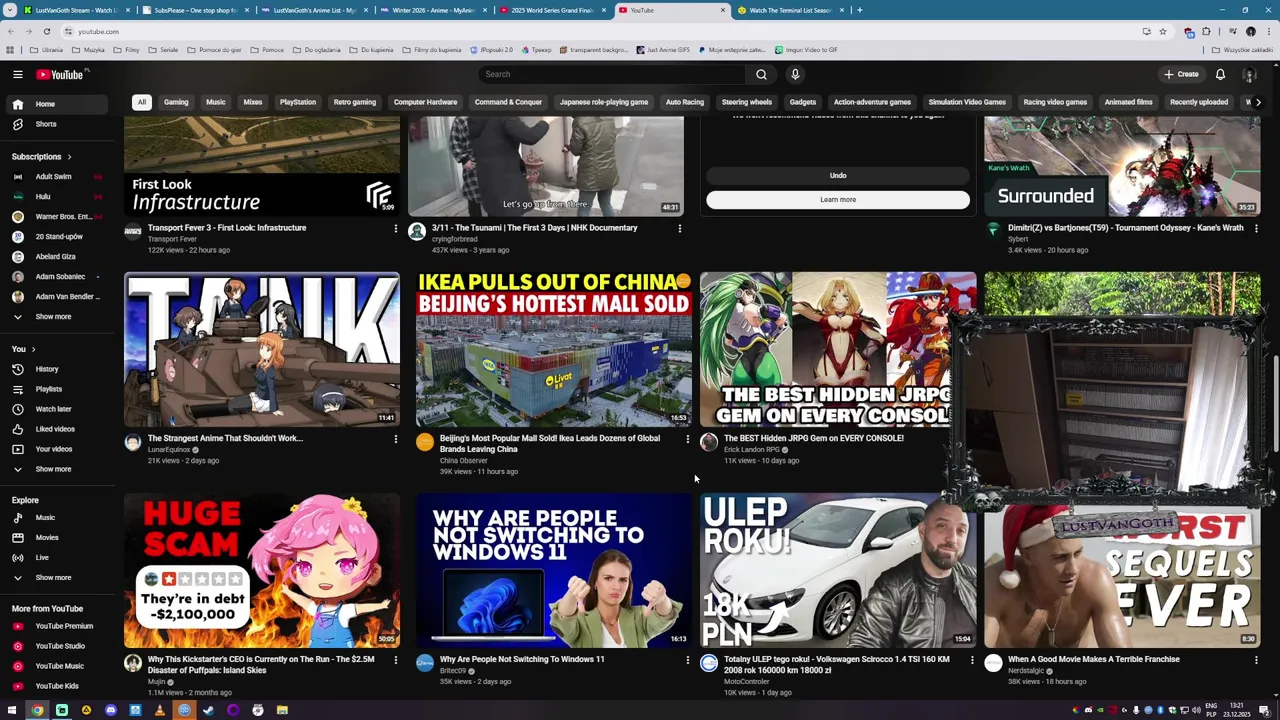The width and height of the screenshot is (1280, 720).
Task: Start voice search with the microphone icon
Action: pos(795,74)
